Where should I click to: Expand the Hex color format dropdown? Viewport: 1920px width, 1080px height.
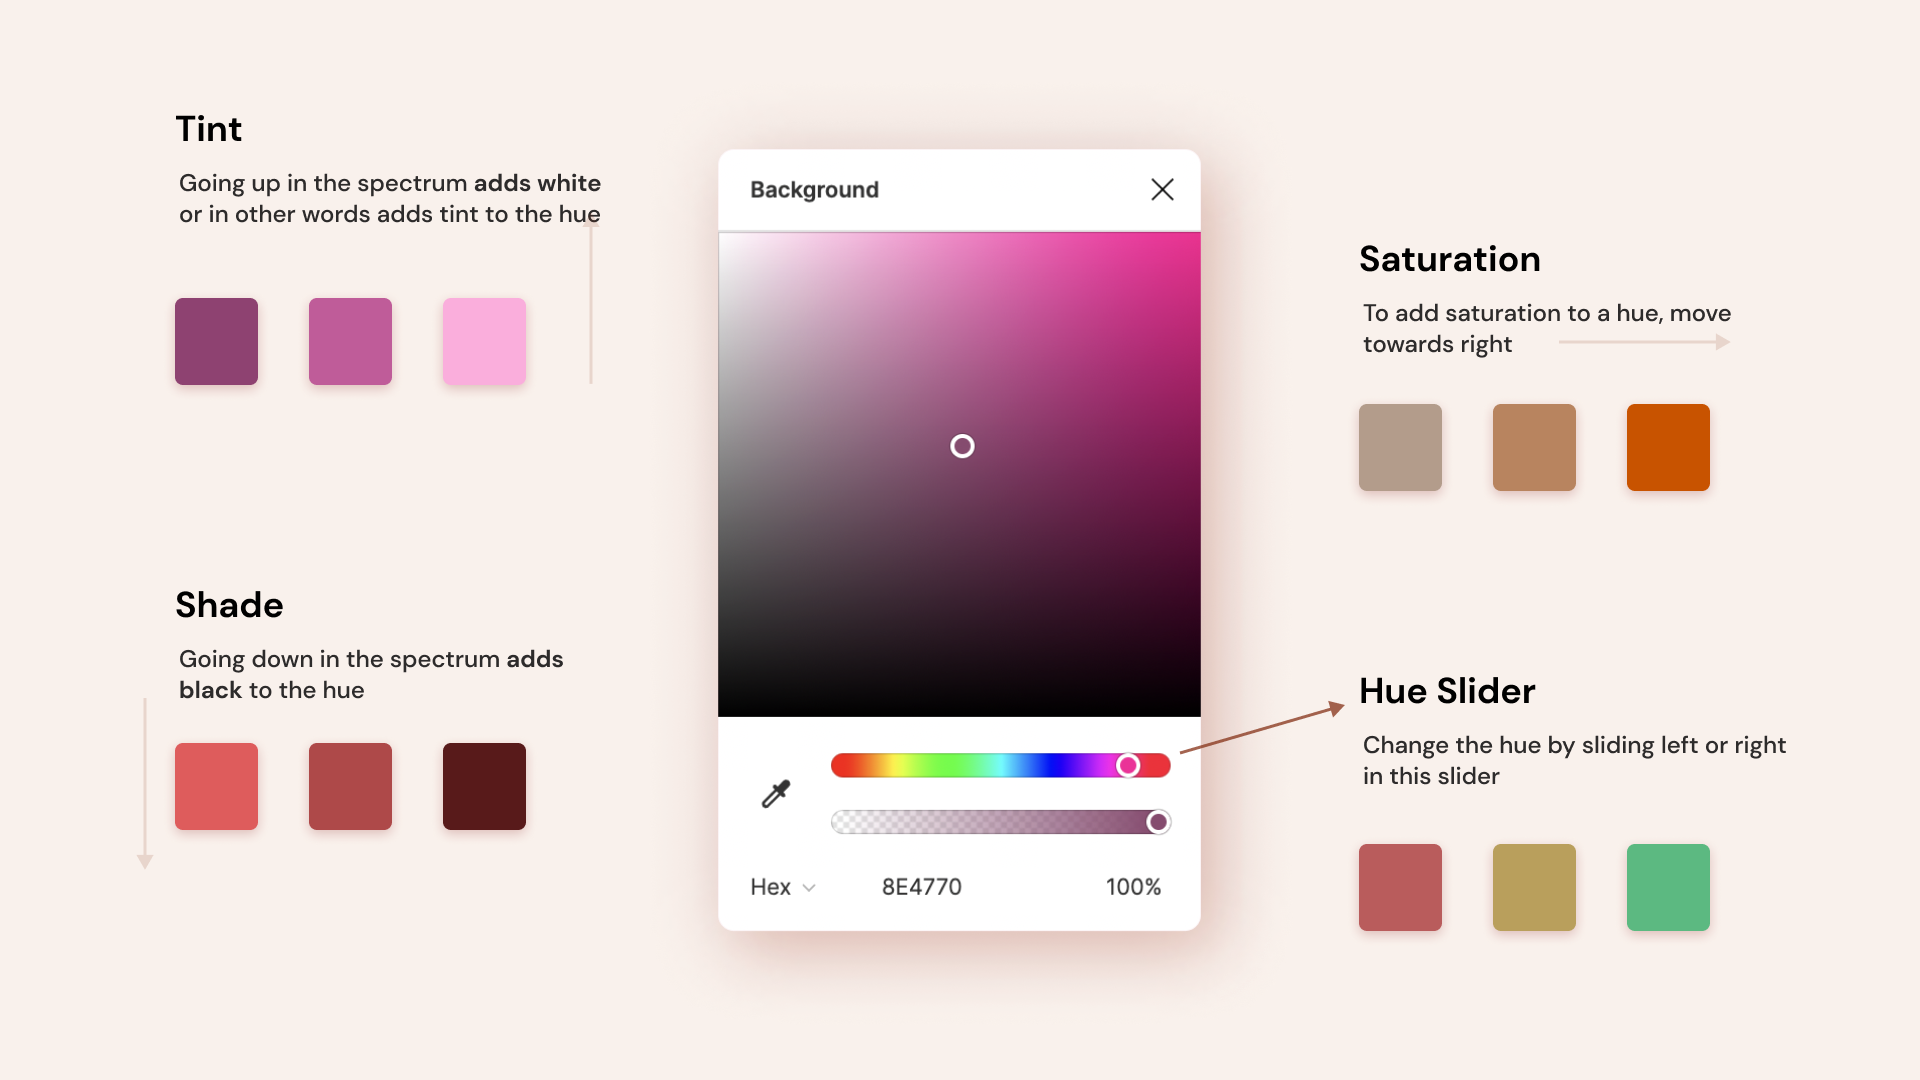tap(779, 887)
